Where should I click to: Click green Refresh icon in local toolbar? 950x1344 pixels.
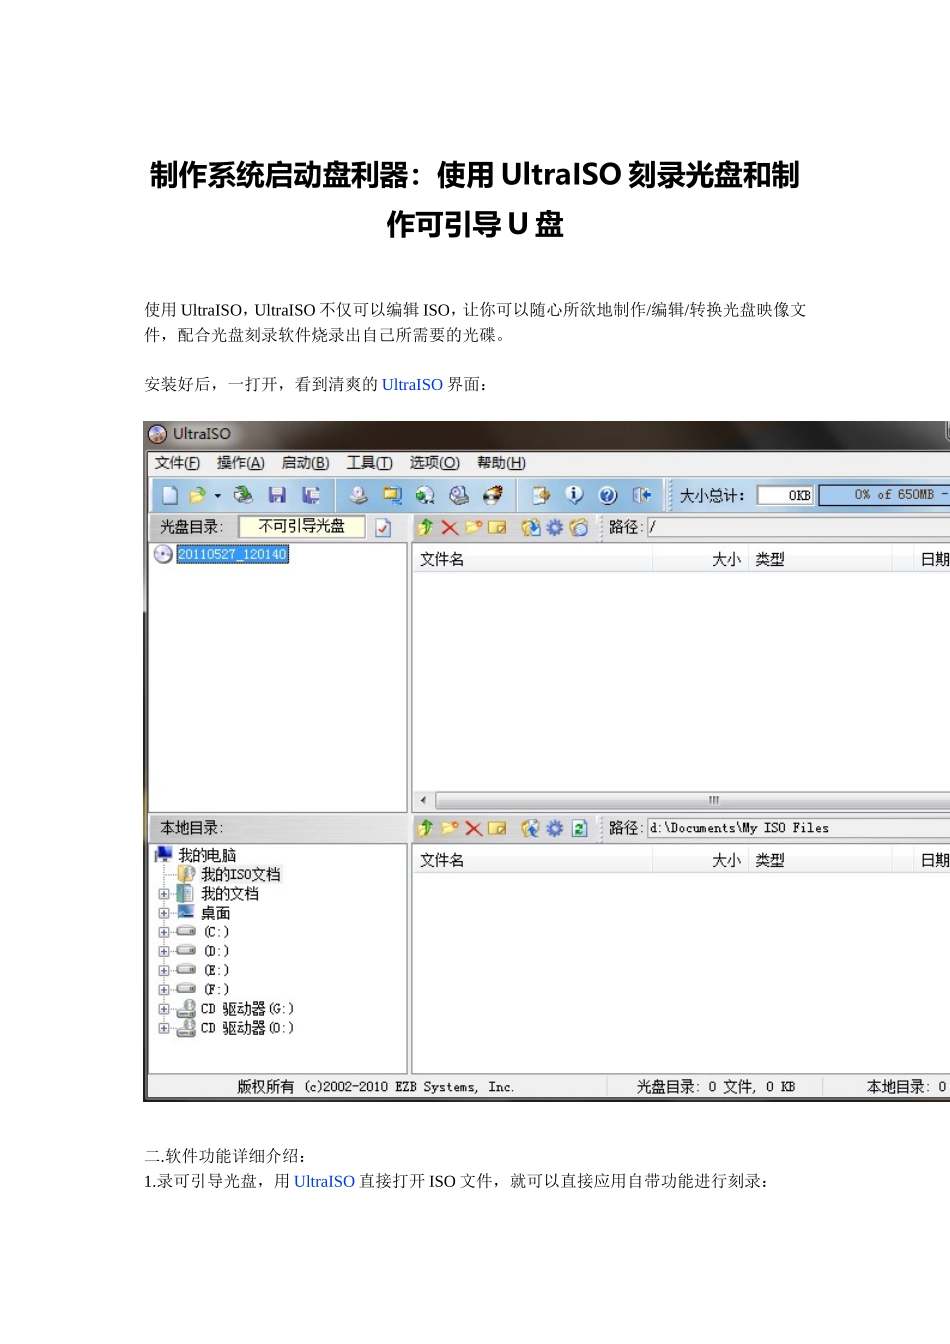(579, 828)
